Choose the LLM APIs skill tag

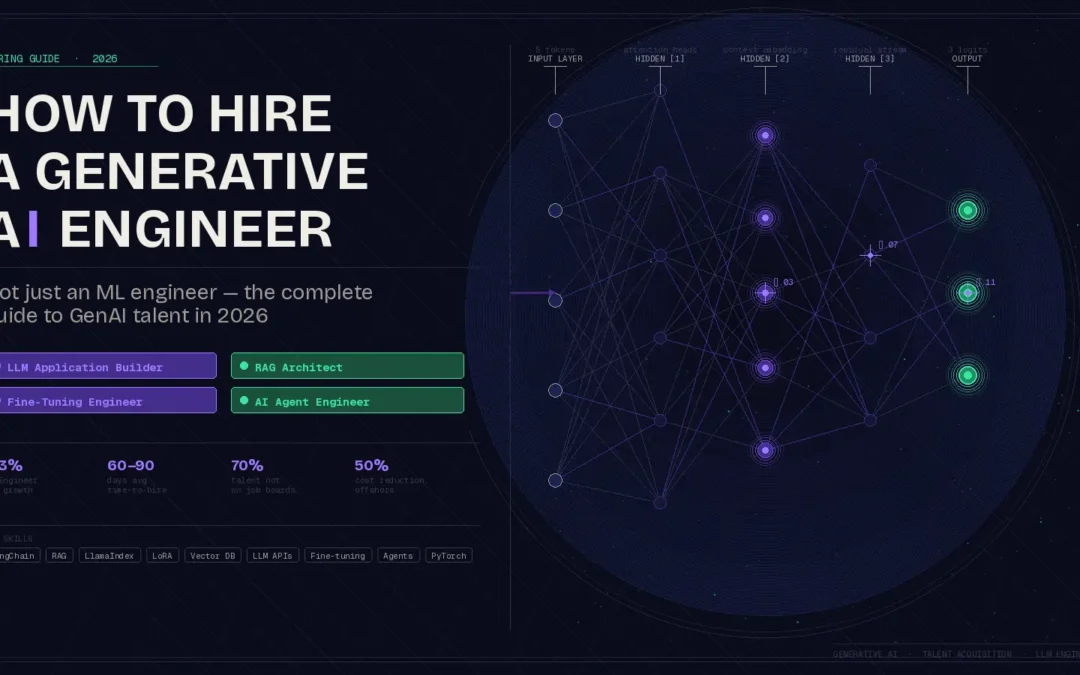272,555
